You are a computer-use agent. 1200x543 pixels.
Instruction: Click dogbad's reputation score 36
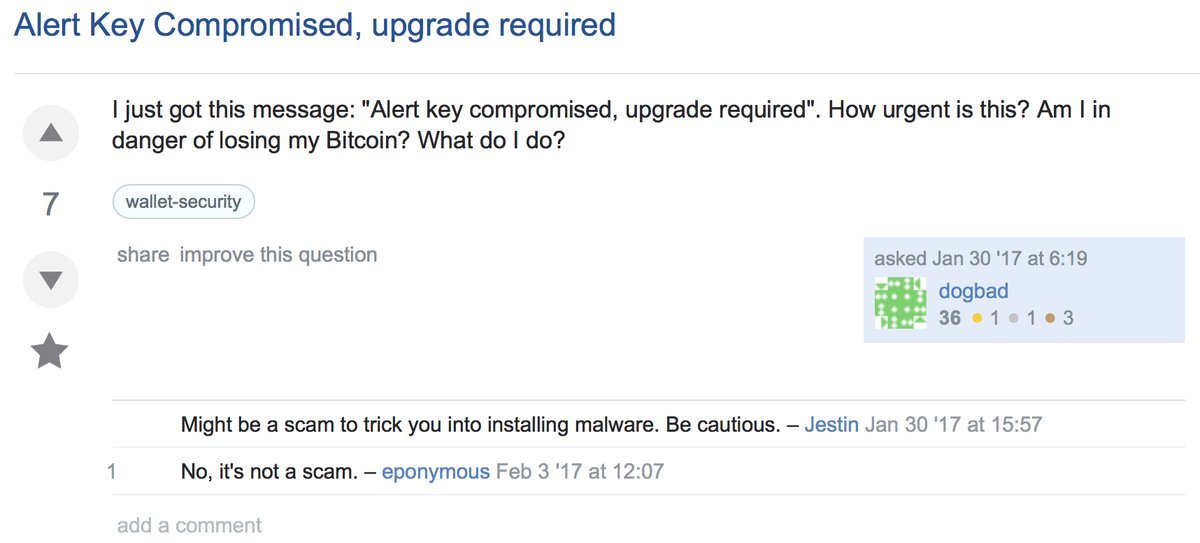[x=949, y=319]
